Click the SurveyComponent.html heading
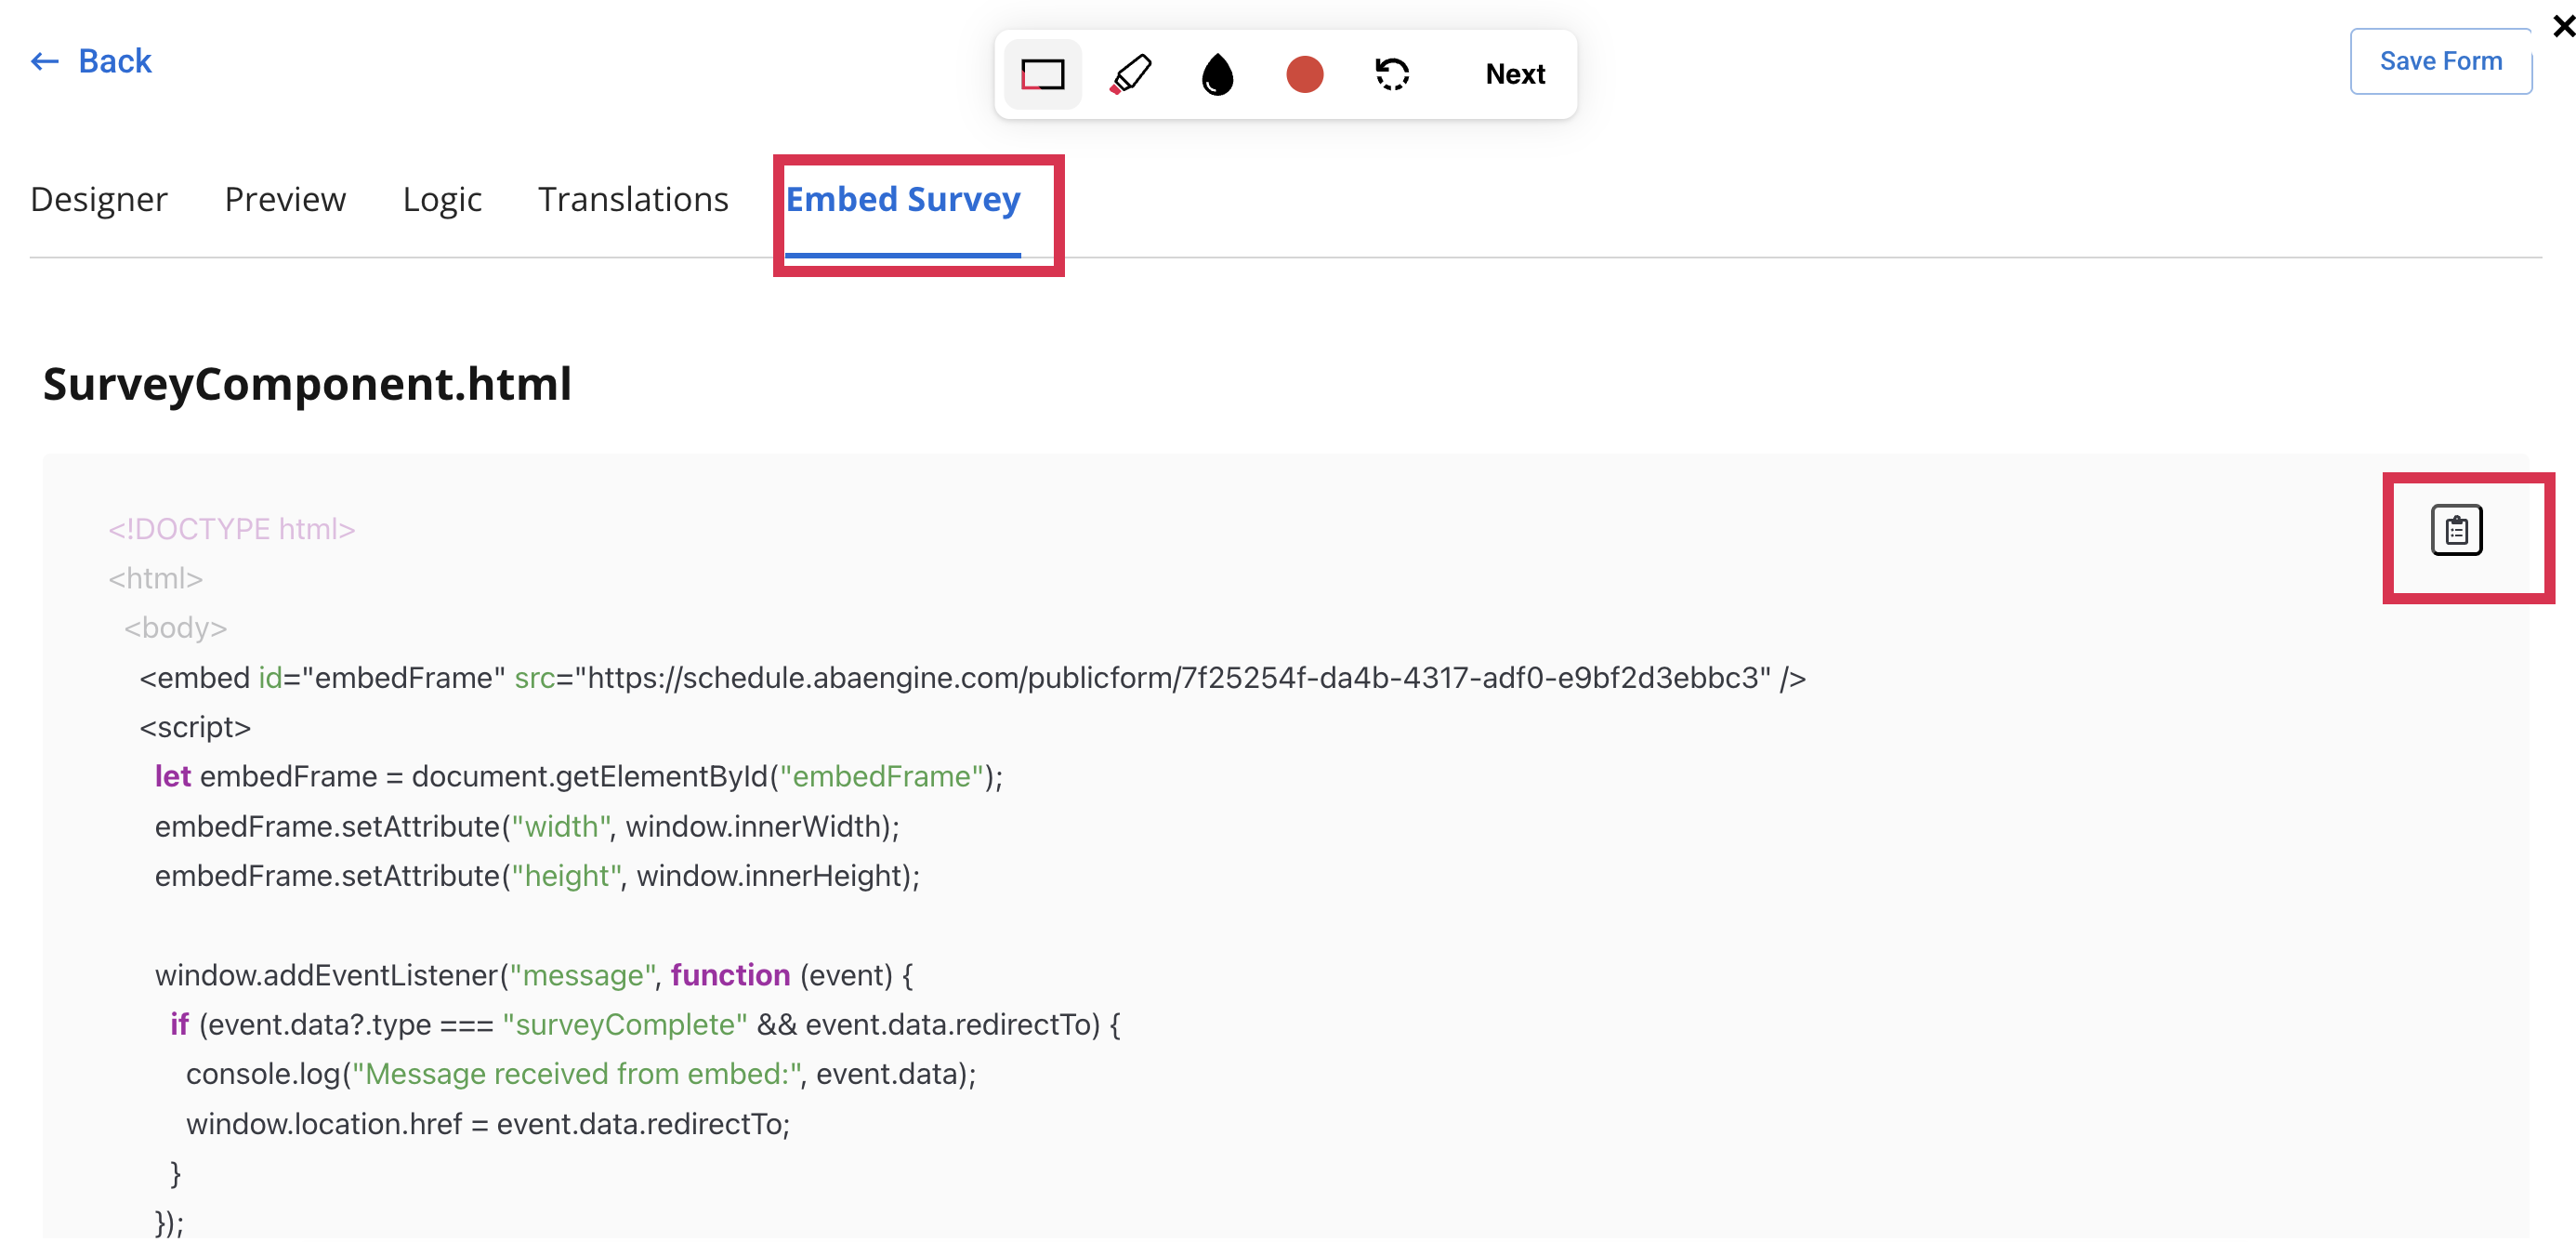This screenshot has height=1242, width=2576. (307, 384)
